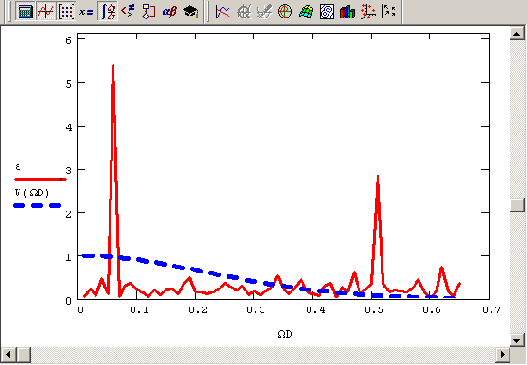This screenshot has width=528, height=365.
Task: Open the Symbolic keyword graduation cap icon
Action: pos(191,12)
